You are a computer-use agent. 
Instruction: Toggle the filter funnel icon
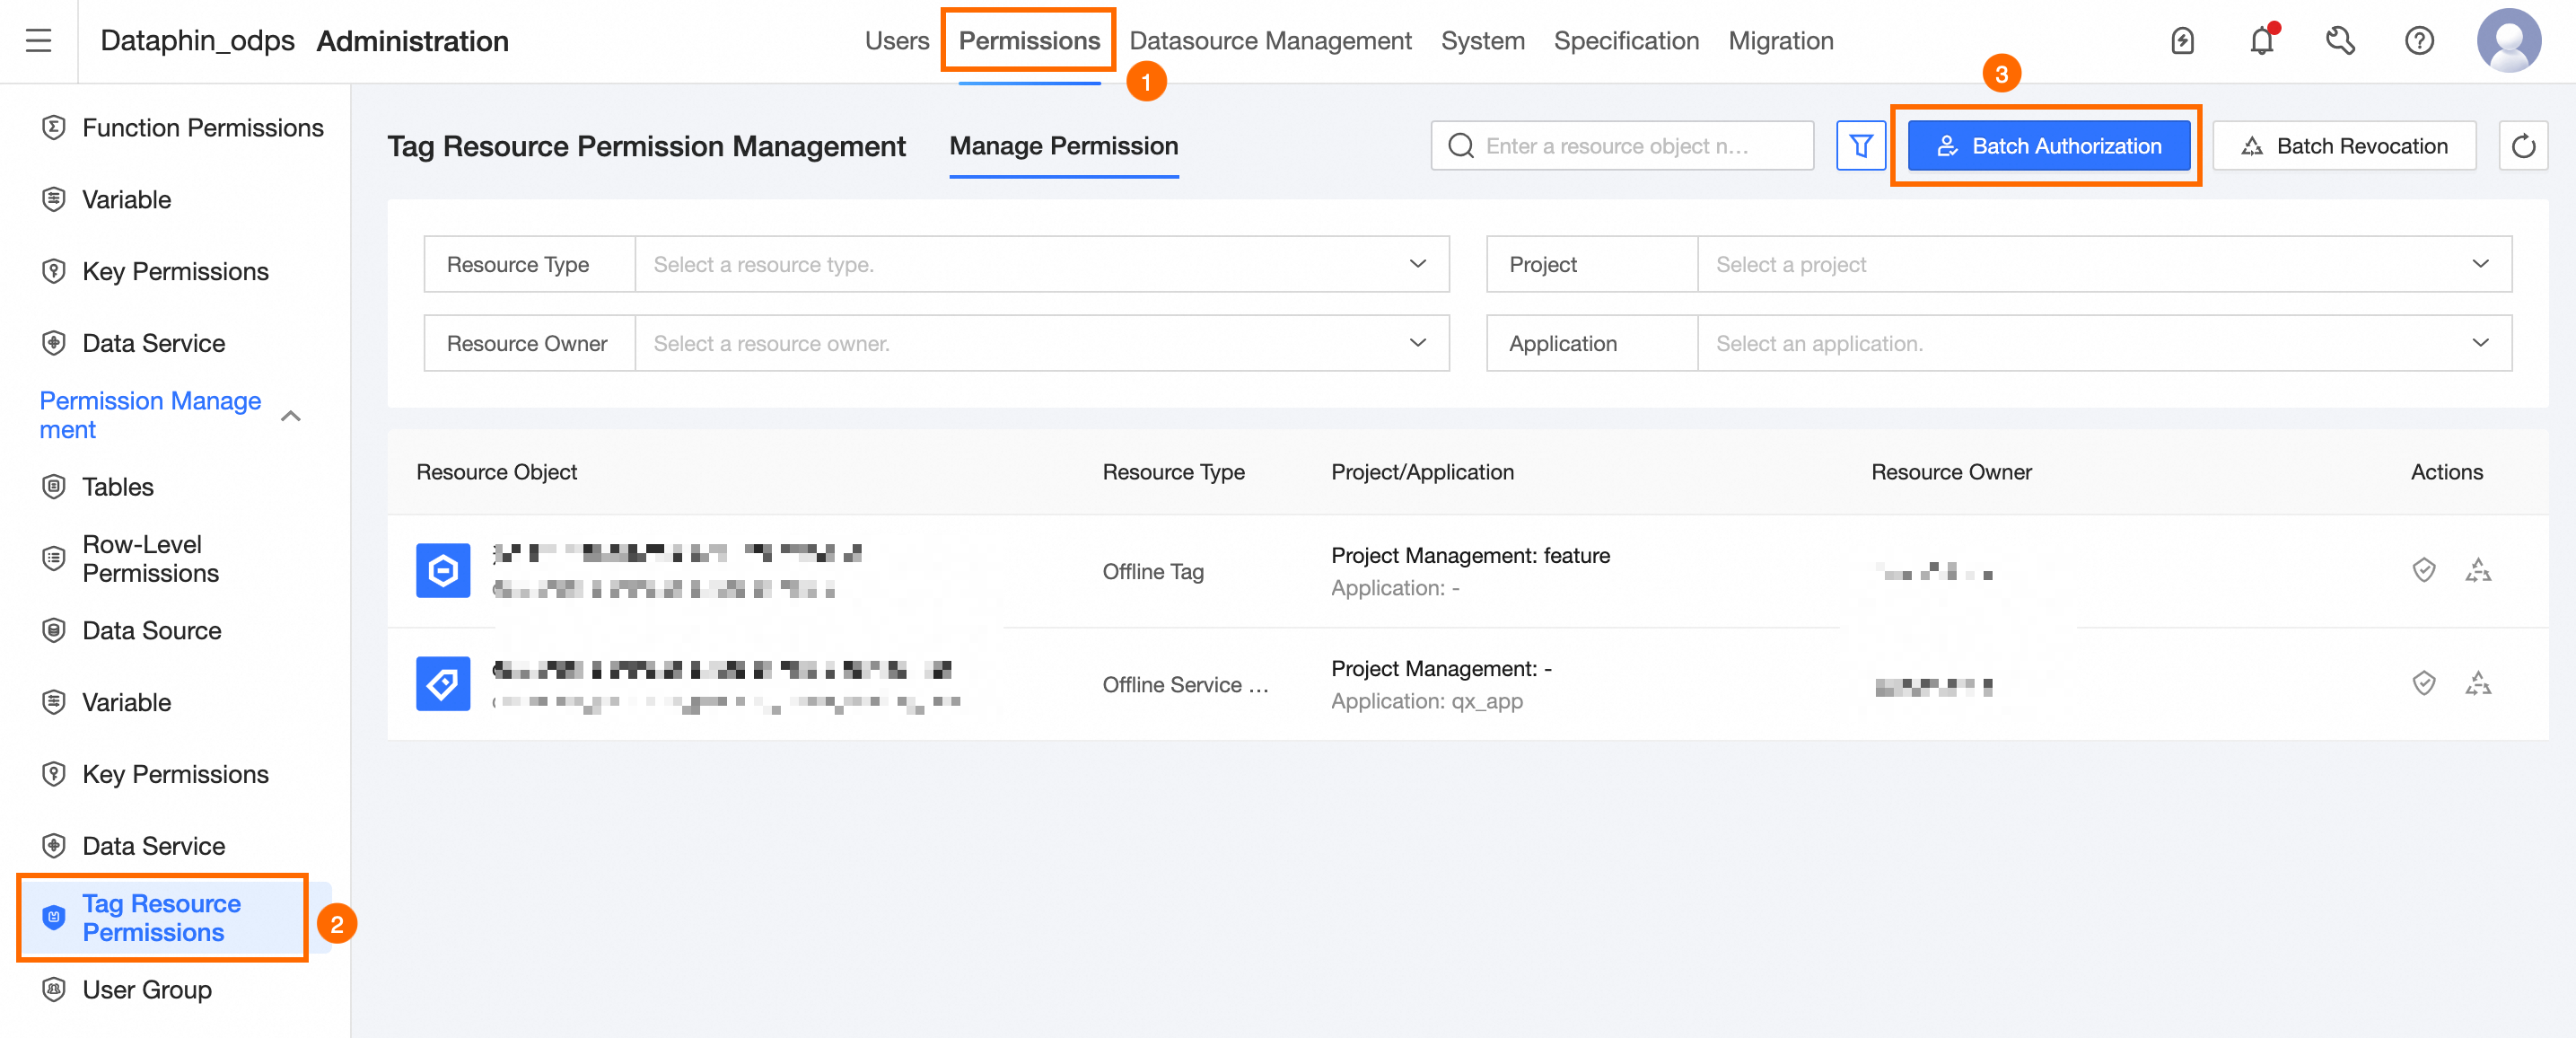coord(1860,146)
